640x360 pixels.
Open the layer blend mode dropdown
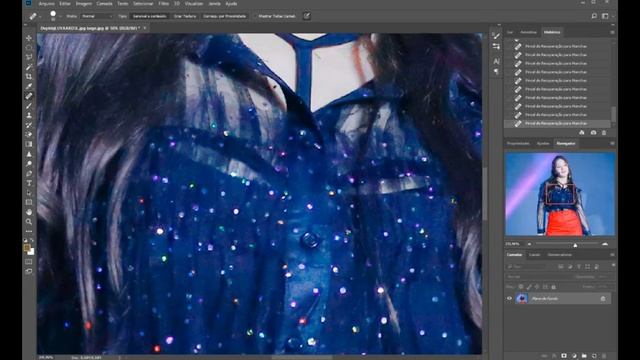click(x=539, y=277)
